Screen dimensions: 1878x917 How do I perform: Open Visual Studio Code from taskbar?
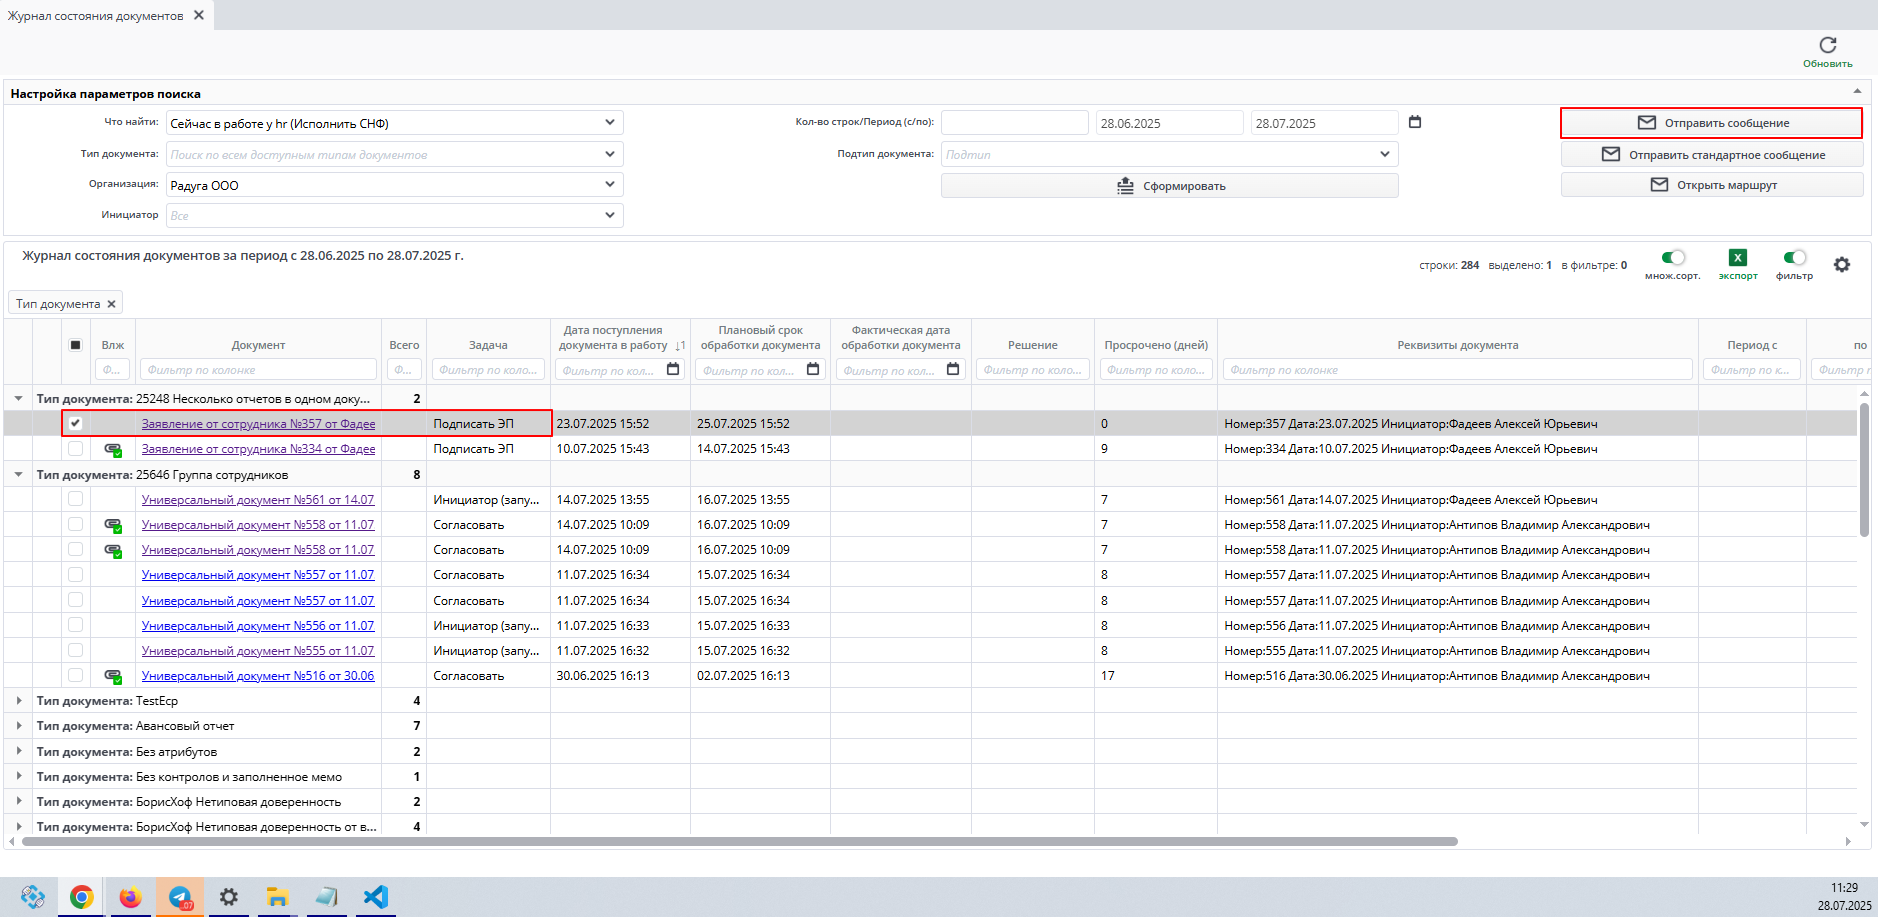375,897
